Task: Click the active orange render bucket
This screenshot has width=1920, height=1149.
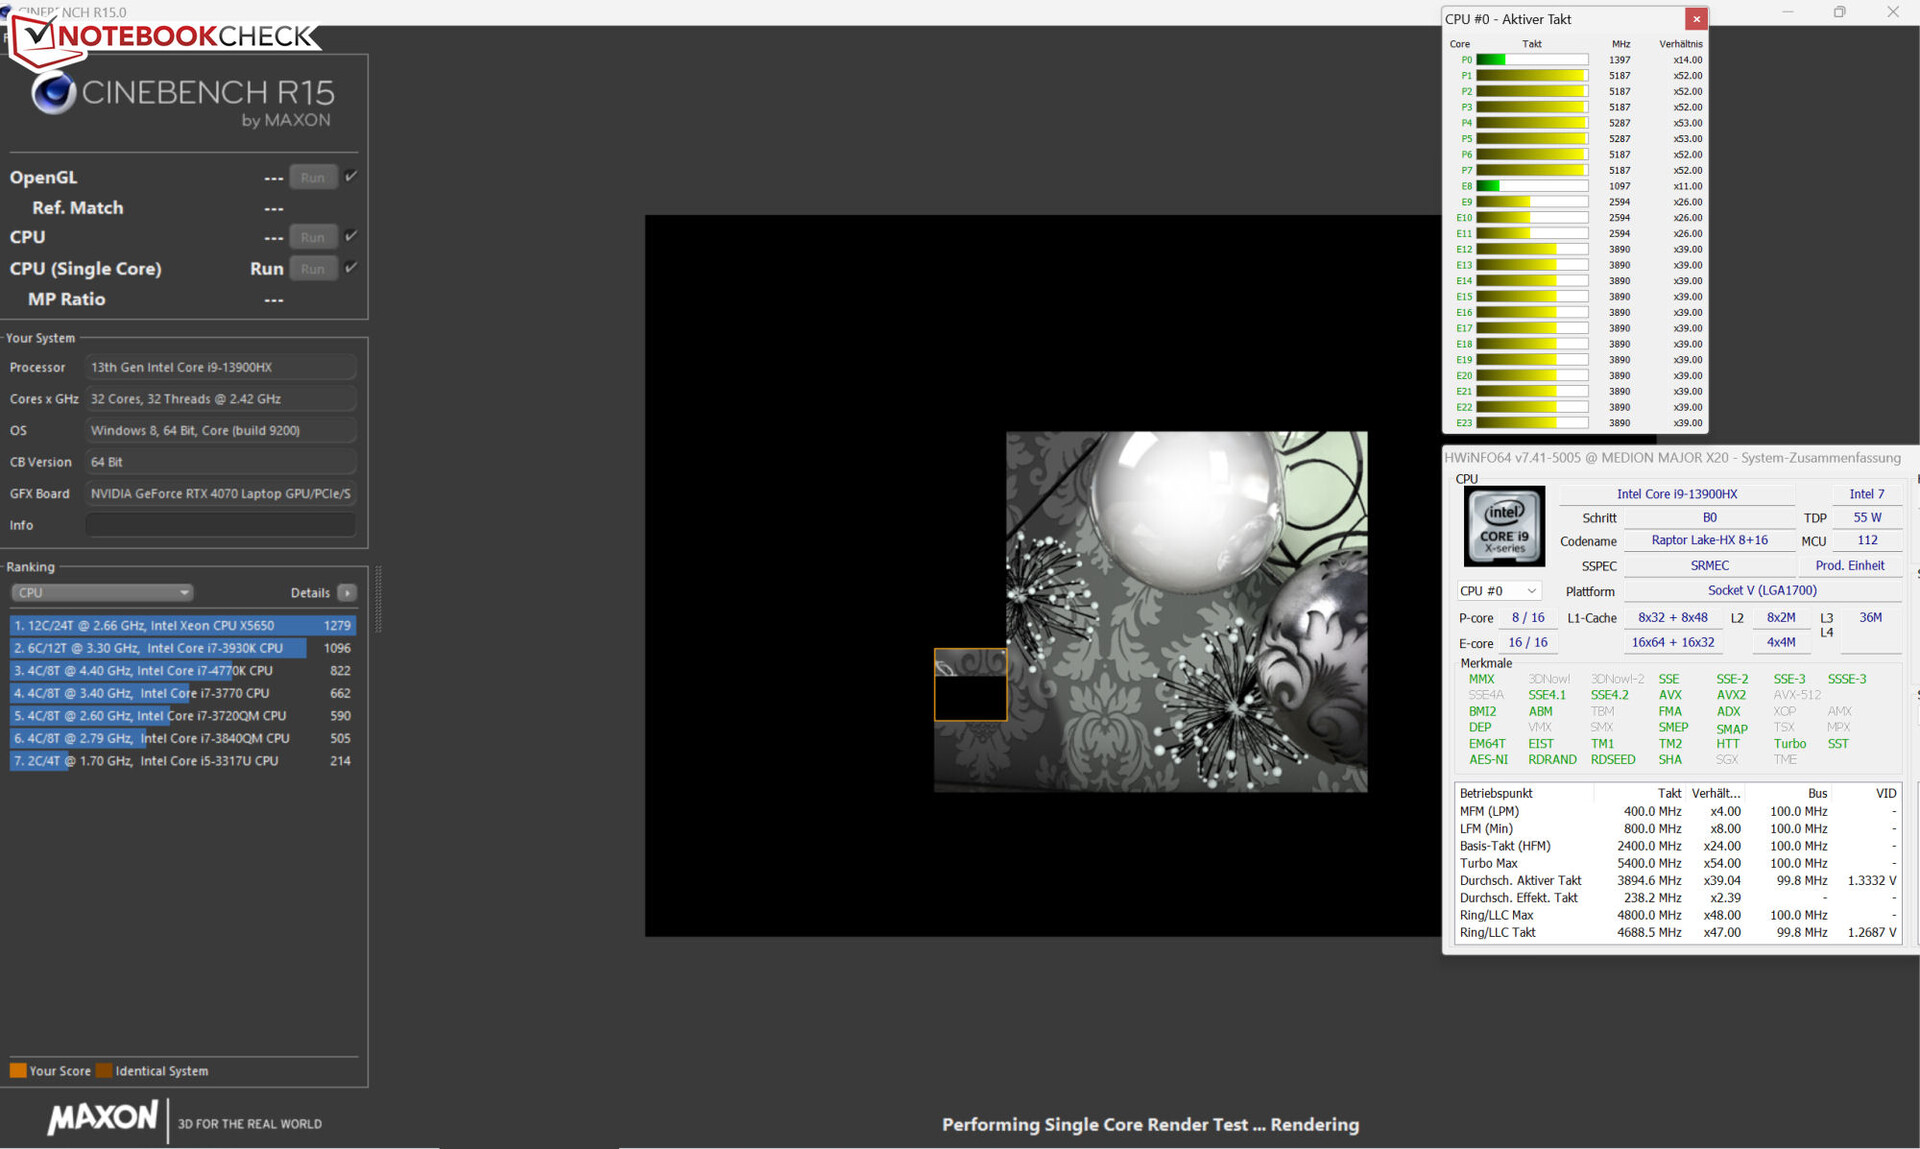Action: [970, 685]
